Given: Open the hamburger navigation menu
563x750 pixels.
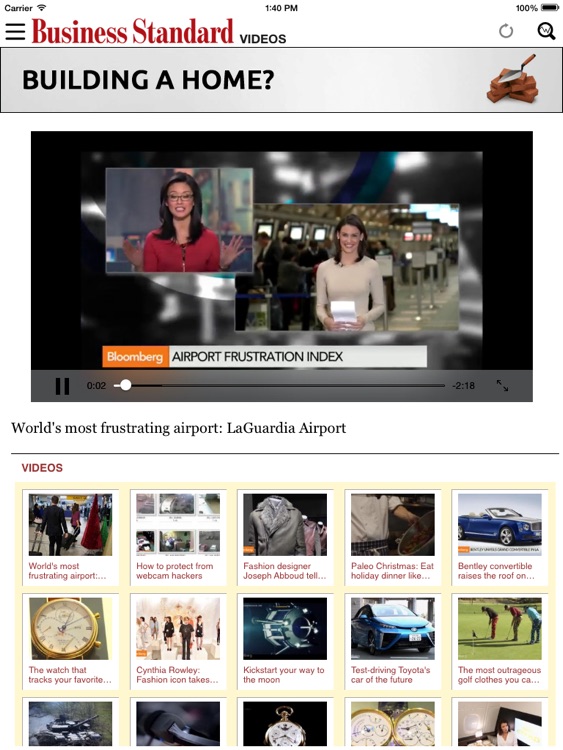Looking at the screenshot, I should click(x=15, y=31).
